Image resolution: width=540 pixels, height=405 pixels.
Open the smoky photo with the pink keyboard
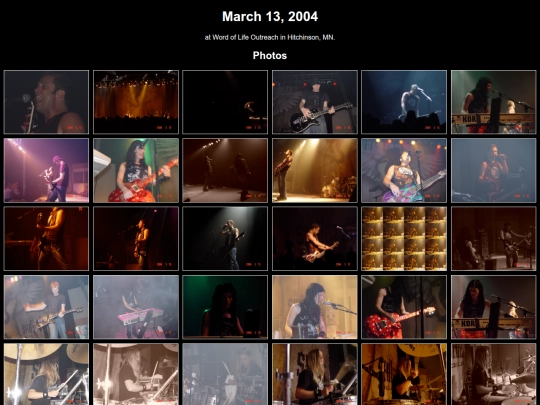pyautogui.click(x=136, y=307)
